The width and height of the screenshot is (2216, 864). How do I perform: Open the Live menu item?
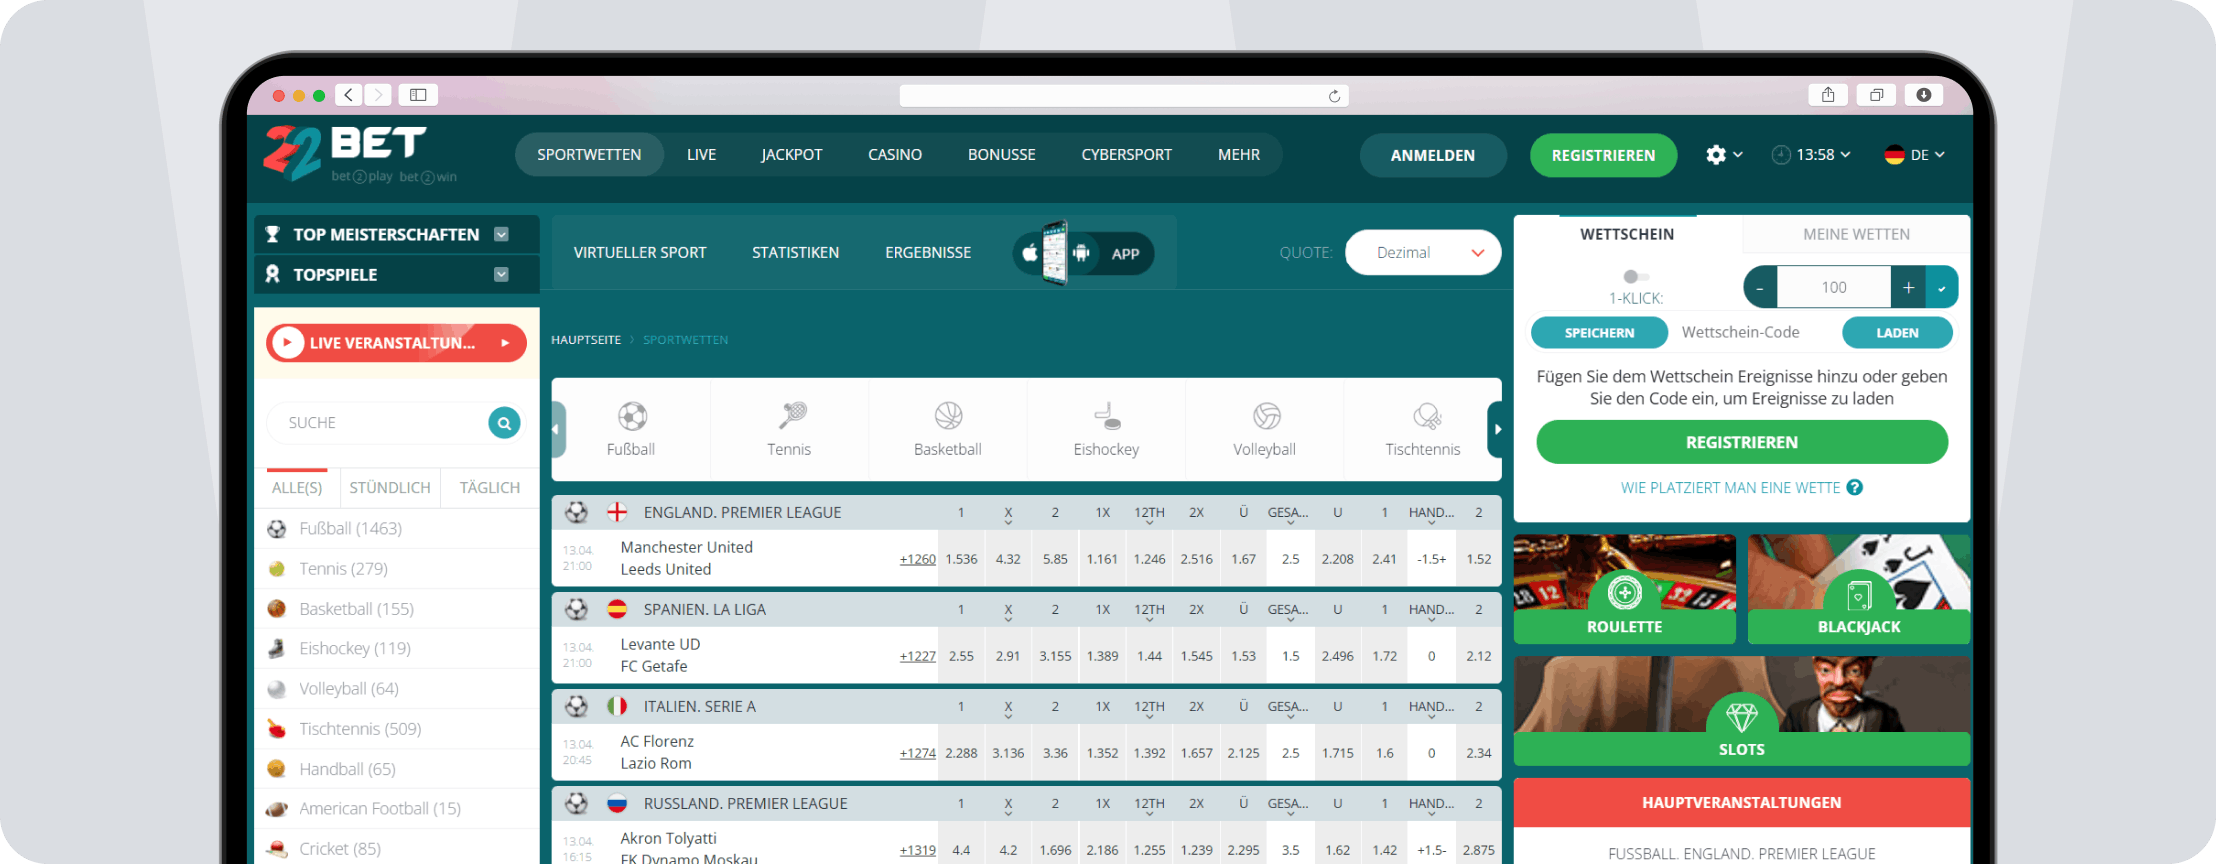pyautogui.click(x=701, y=155)
